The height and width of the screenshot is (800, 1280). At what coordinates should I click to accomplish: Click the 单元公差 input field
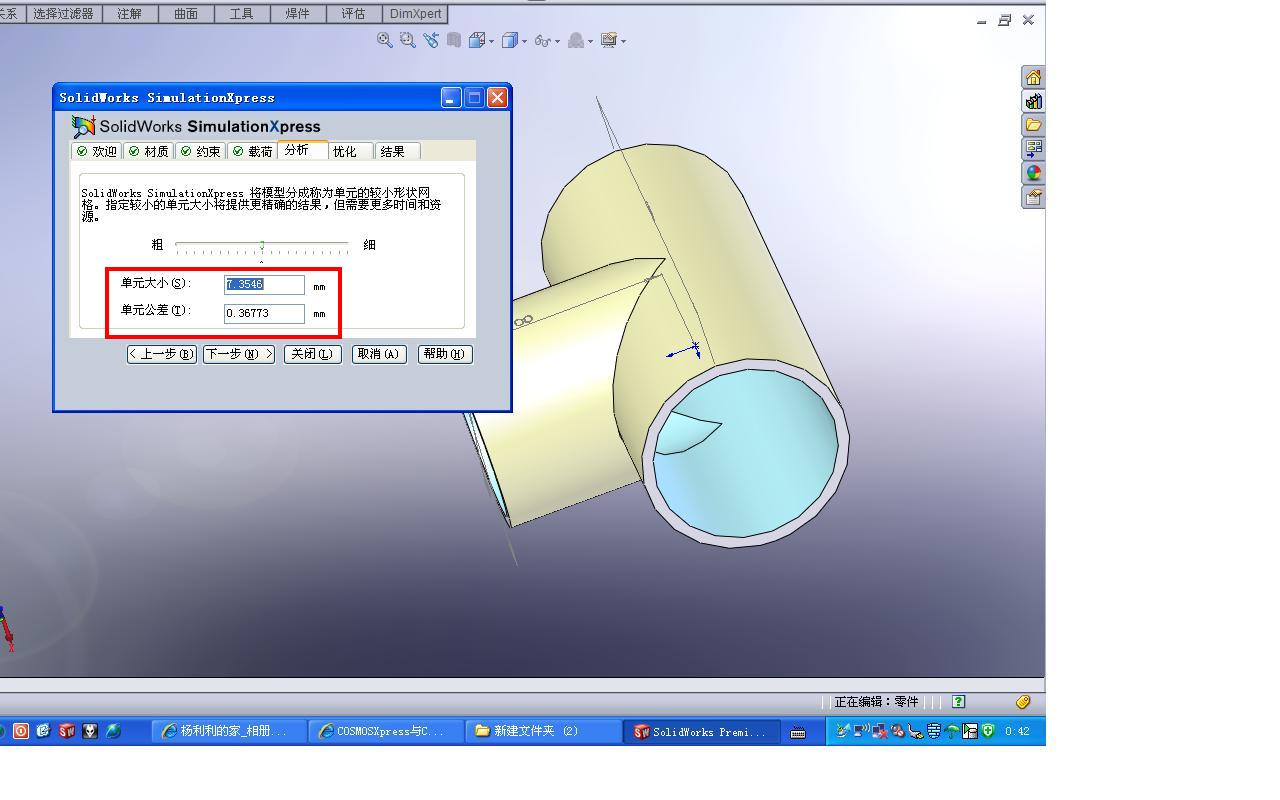(264, 313)
